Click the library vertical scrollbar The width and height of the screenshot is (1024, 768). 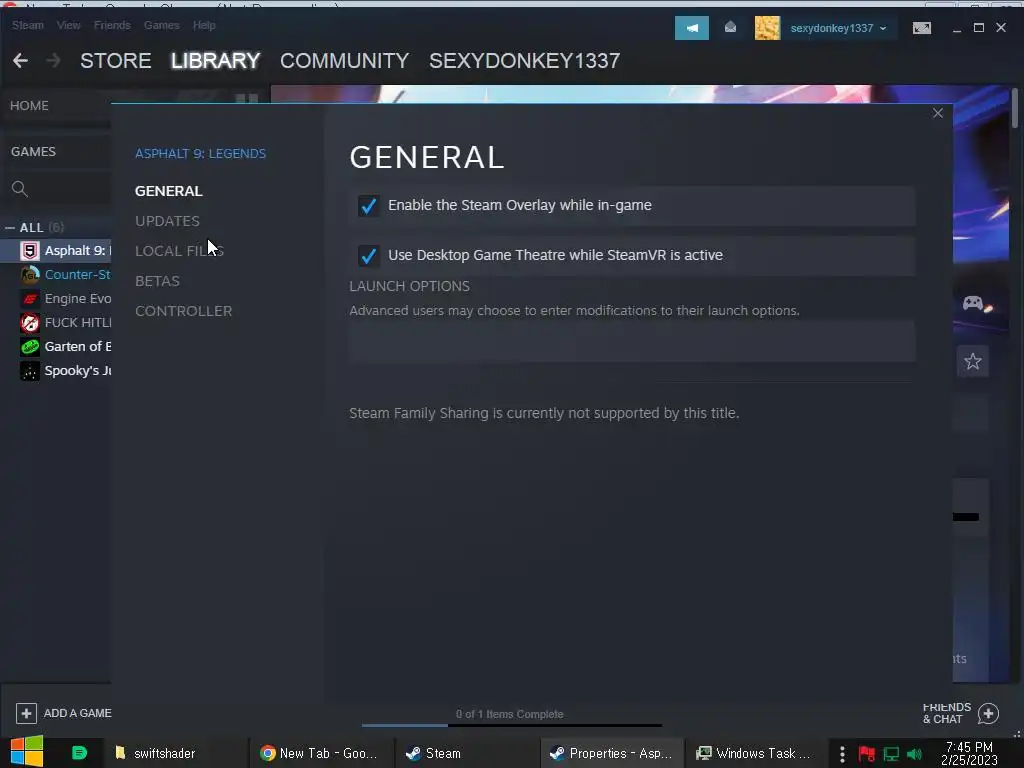(1014, 108)
